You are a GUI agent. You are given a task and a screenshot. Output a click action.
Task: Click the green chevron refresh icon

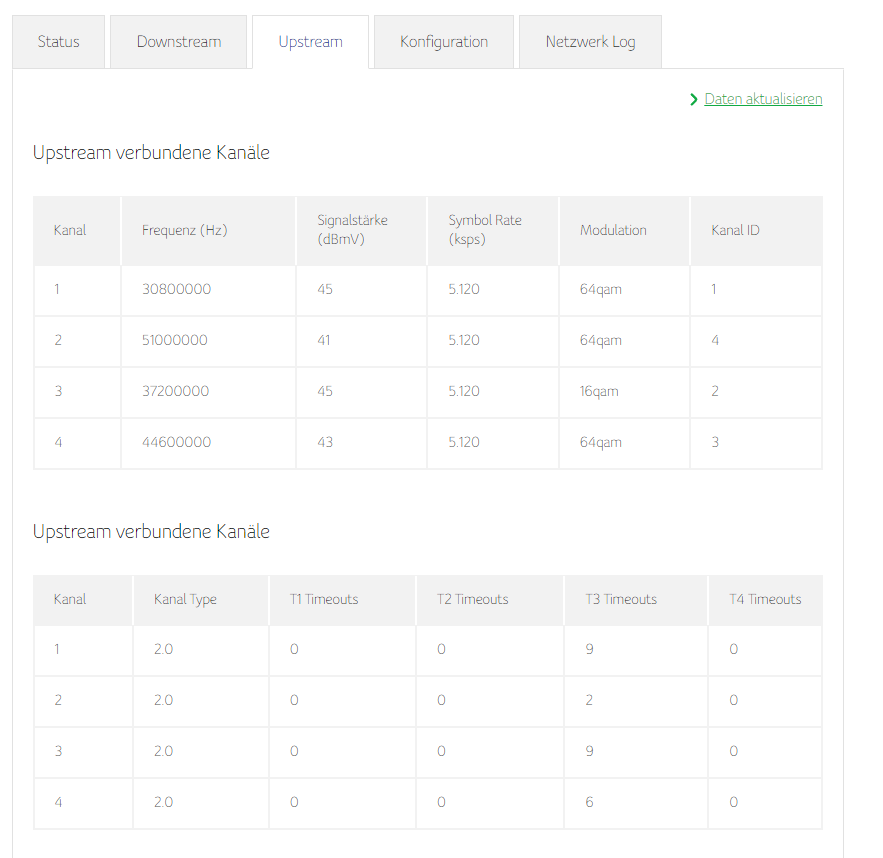point(694,99)
